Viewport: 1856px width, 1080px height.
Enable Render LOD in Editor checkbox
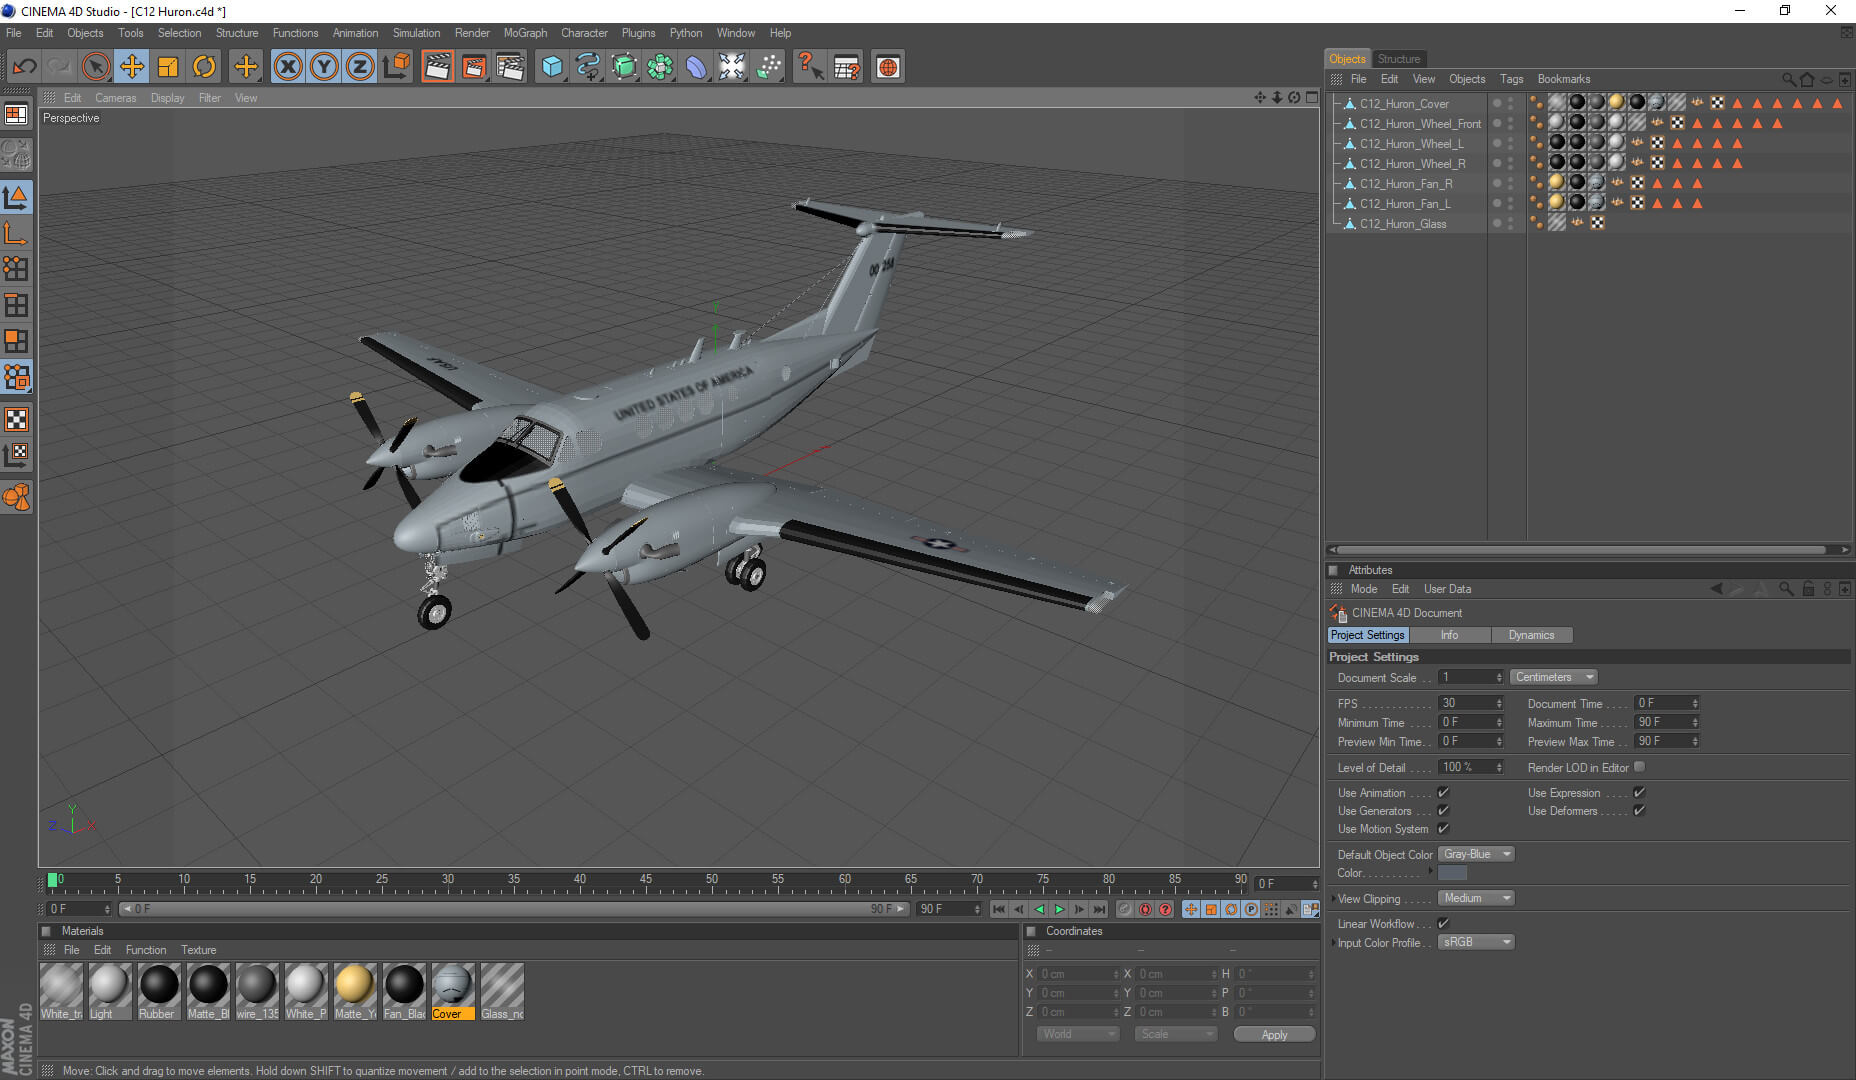[x=1639, y=767]
